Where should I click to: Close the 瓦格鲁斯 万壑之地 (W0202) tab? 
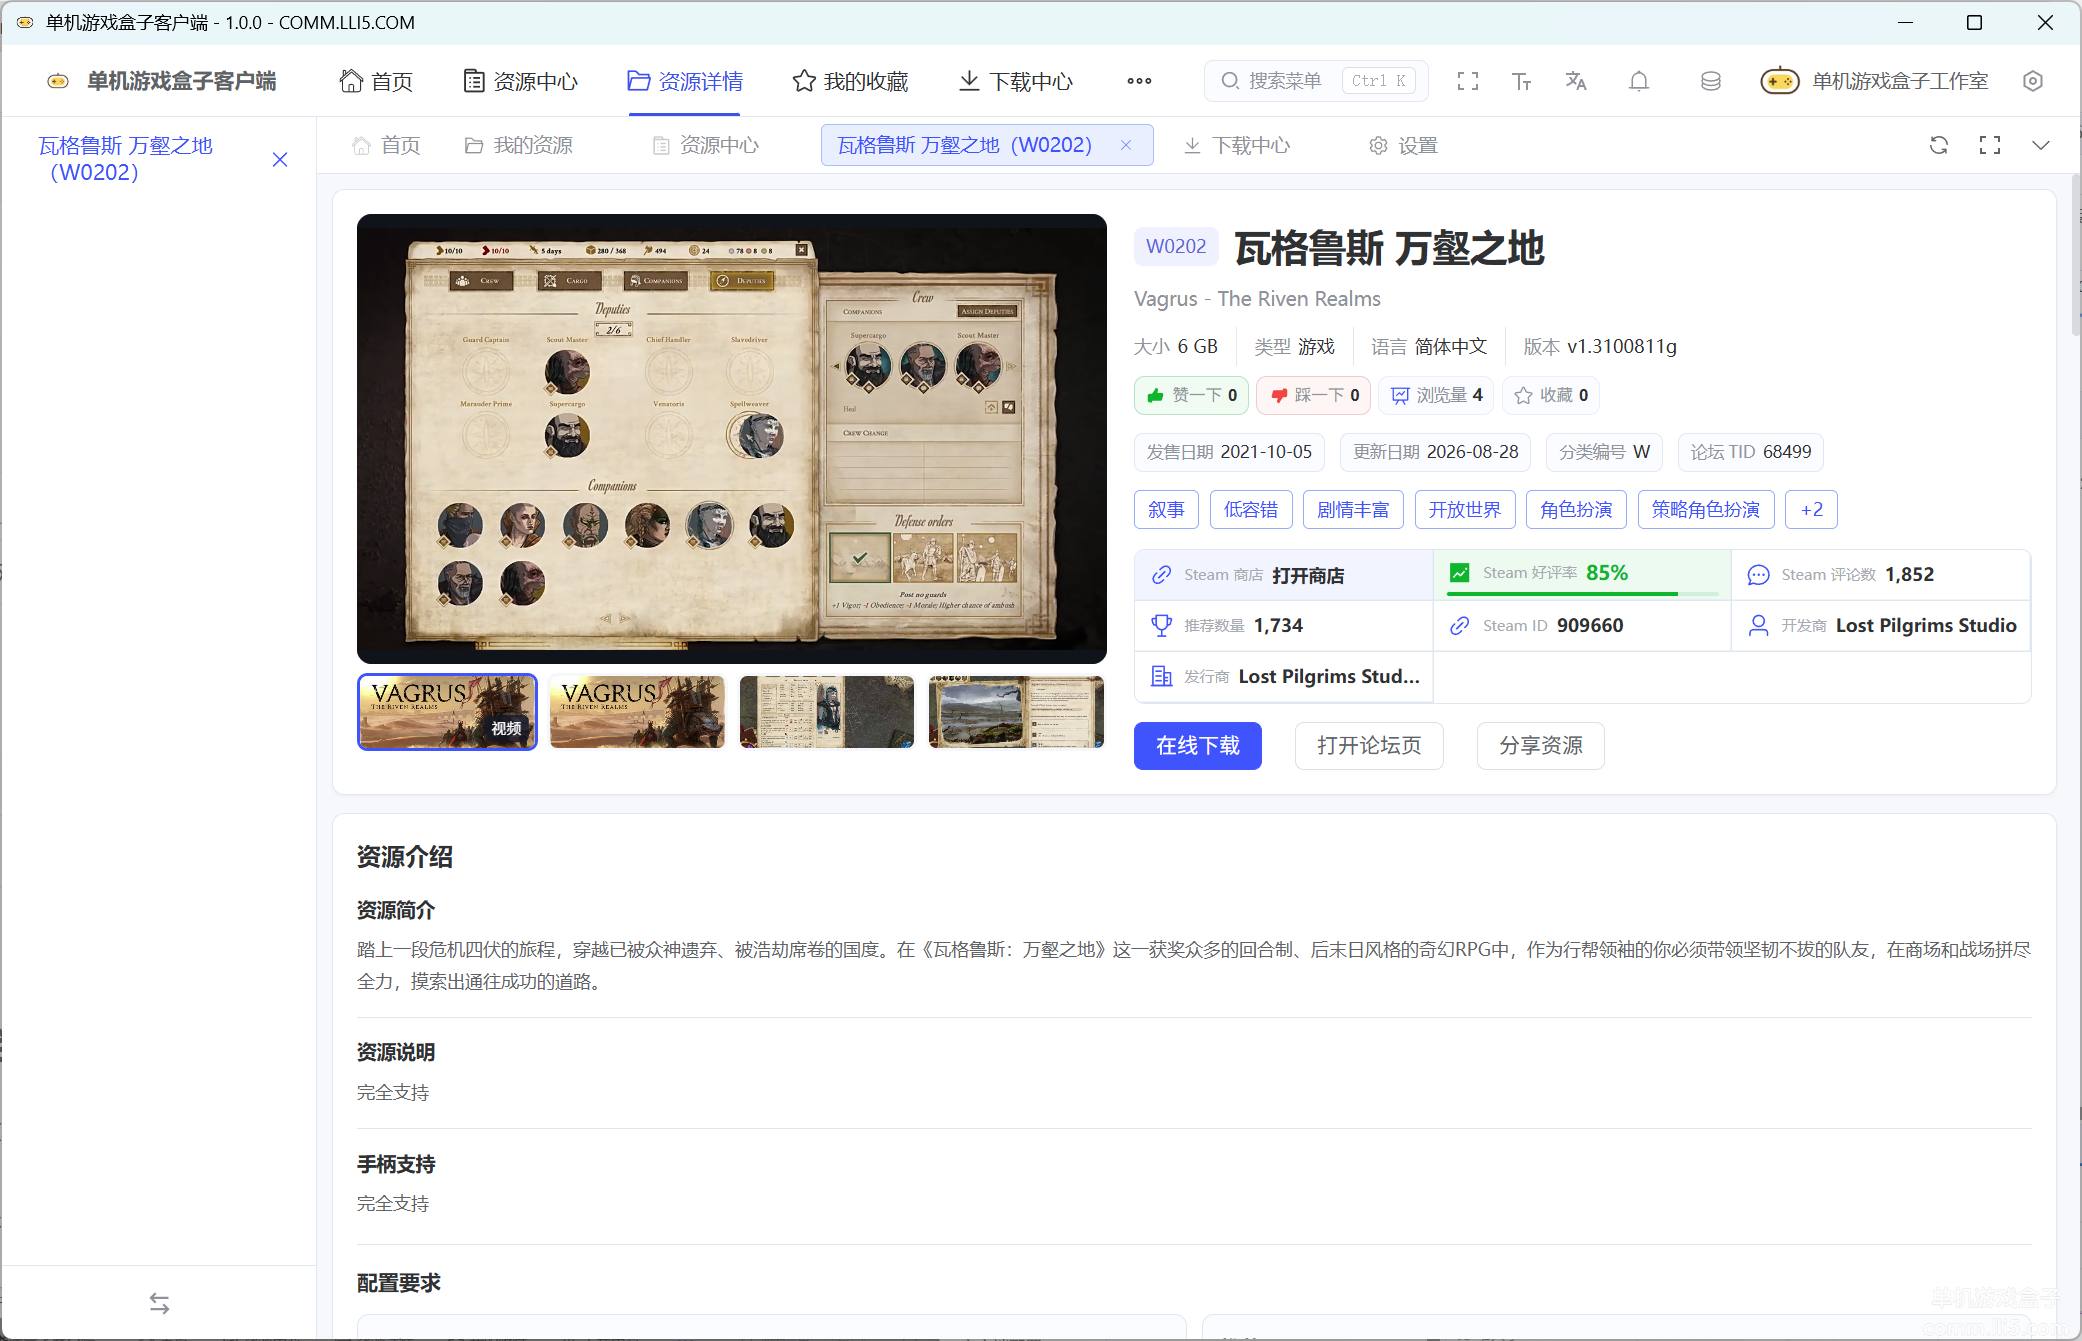1126,145
